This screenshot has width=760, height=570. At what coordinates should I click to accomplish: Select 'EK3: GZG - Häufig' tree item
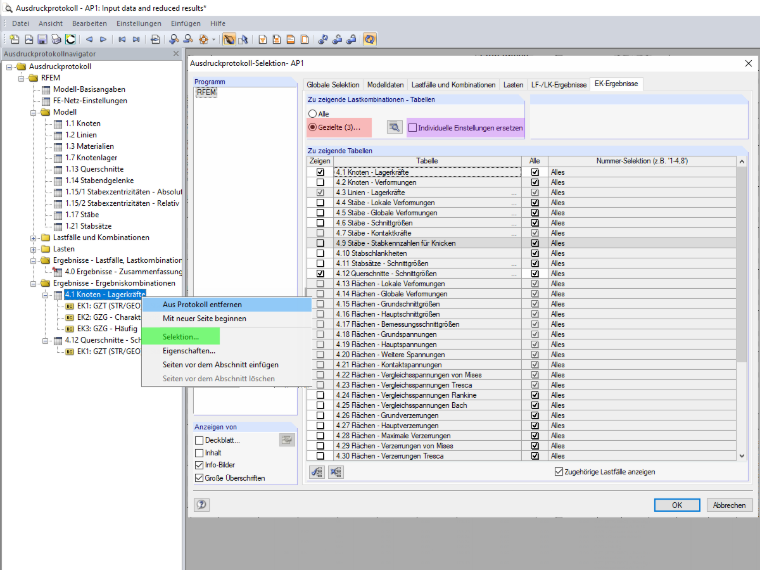click(107, 329)
